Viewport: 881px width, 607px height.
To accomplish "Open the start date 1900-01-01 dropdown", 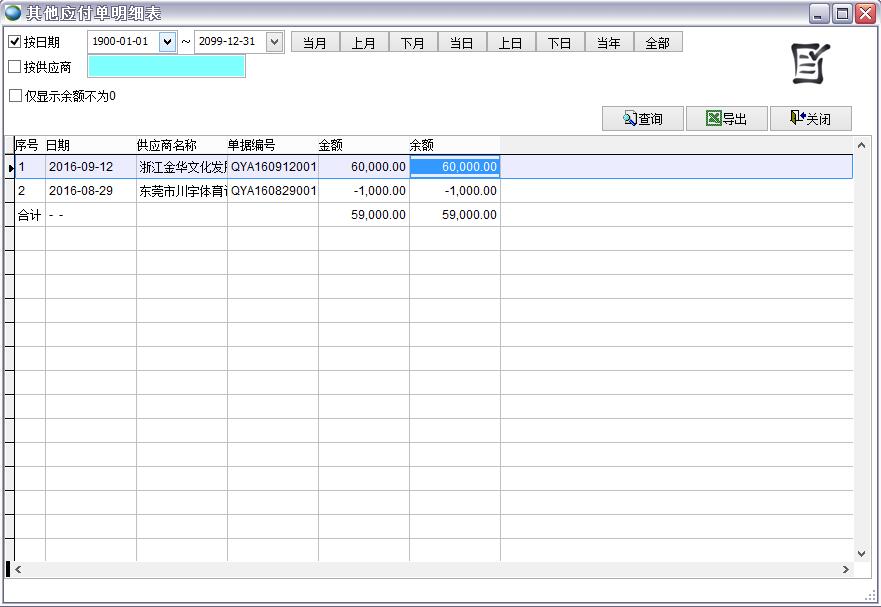I will (x=167, y=42).
